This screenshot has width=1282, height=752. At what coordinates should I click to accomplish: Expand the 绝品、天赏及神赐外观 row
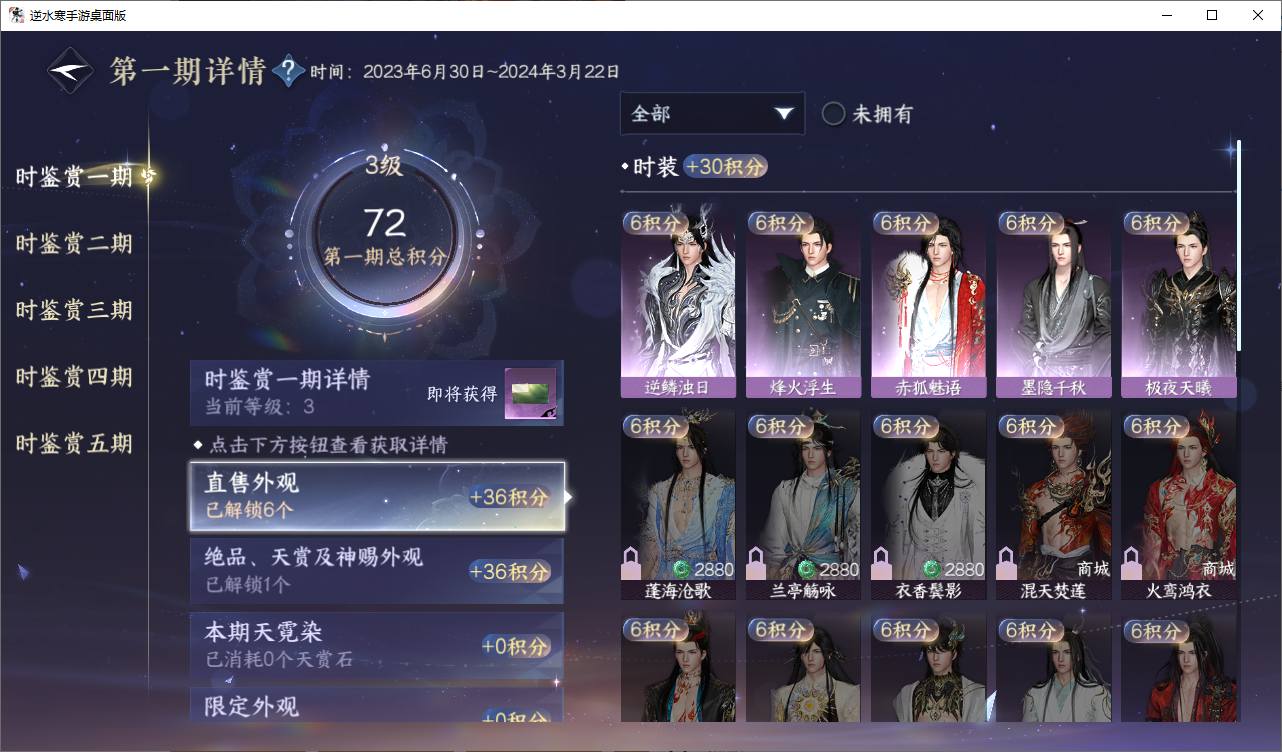click(377, 570)
